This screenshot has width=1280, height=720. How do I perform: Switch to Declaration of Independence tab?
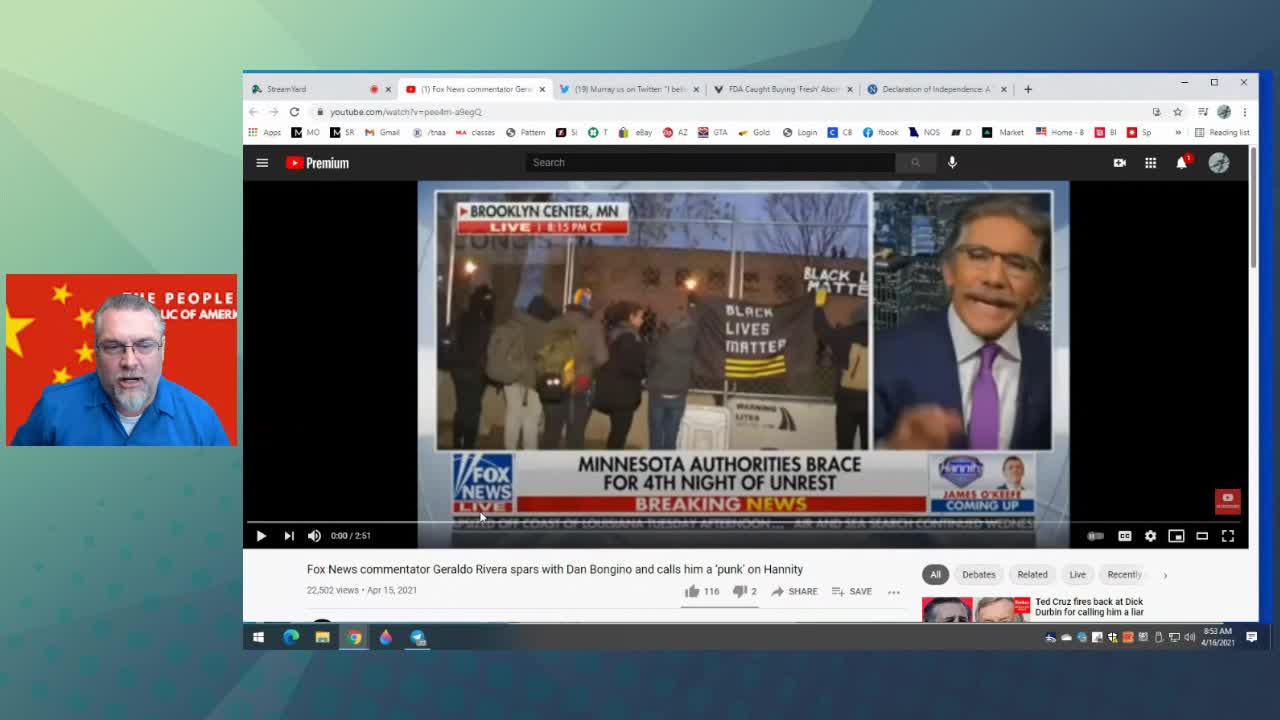click(937, 89)
